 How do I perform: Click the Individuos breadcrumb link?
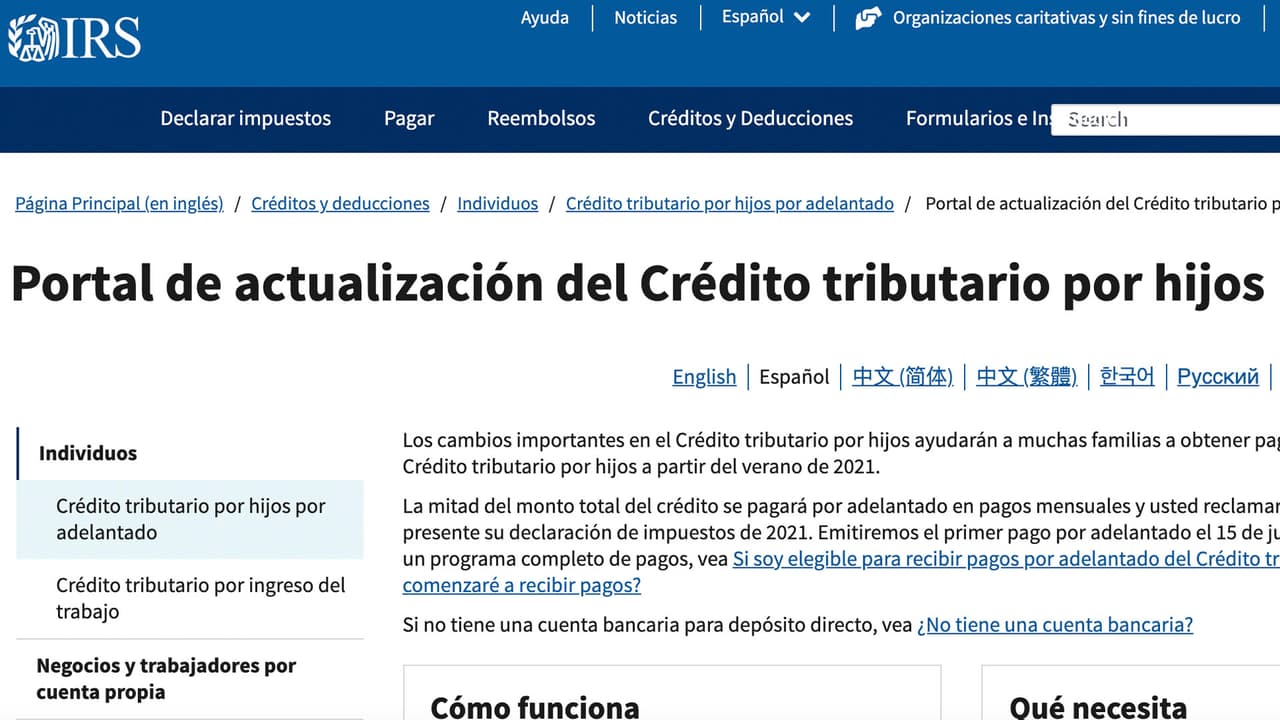click(497, 203)
